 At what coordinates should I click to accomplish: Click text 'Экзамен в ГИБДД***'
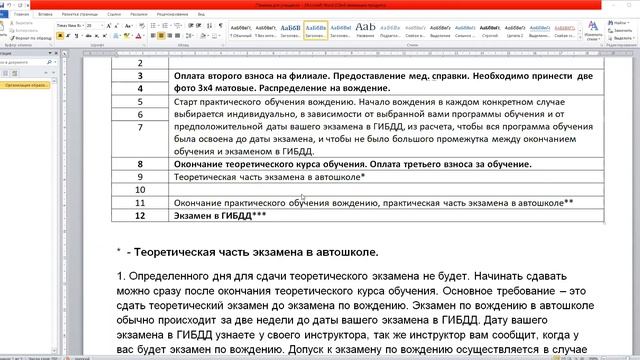pyautogui.click(x=220, y=216)
